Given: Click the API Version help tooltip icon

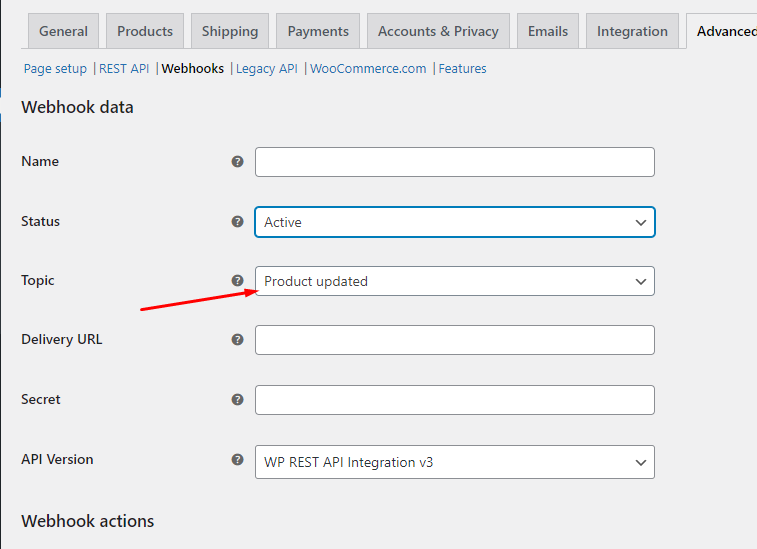Looking at the screenshot, I should coord(237,459).
